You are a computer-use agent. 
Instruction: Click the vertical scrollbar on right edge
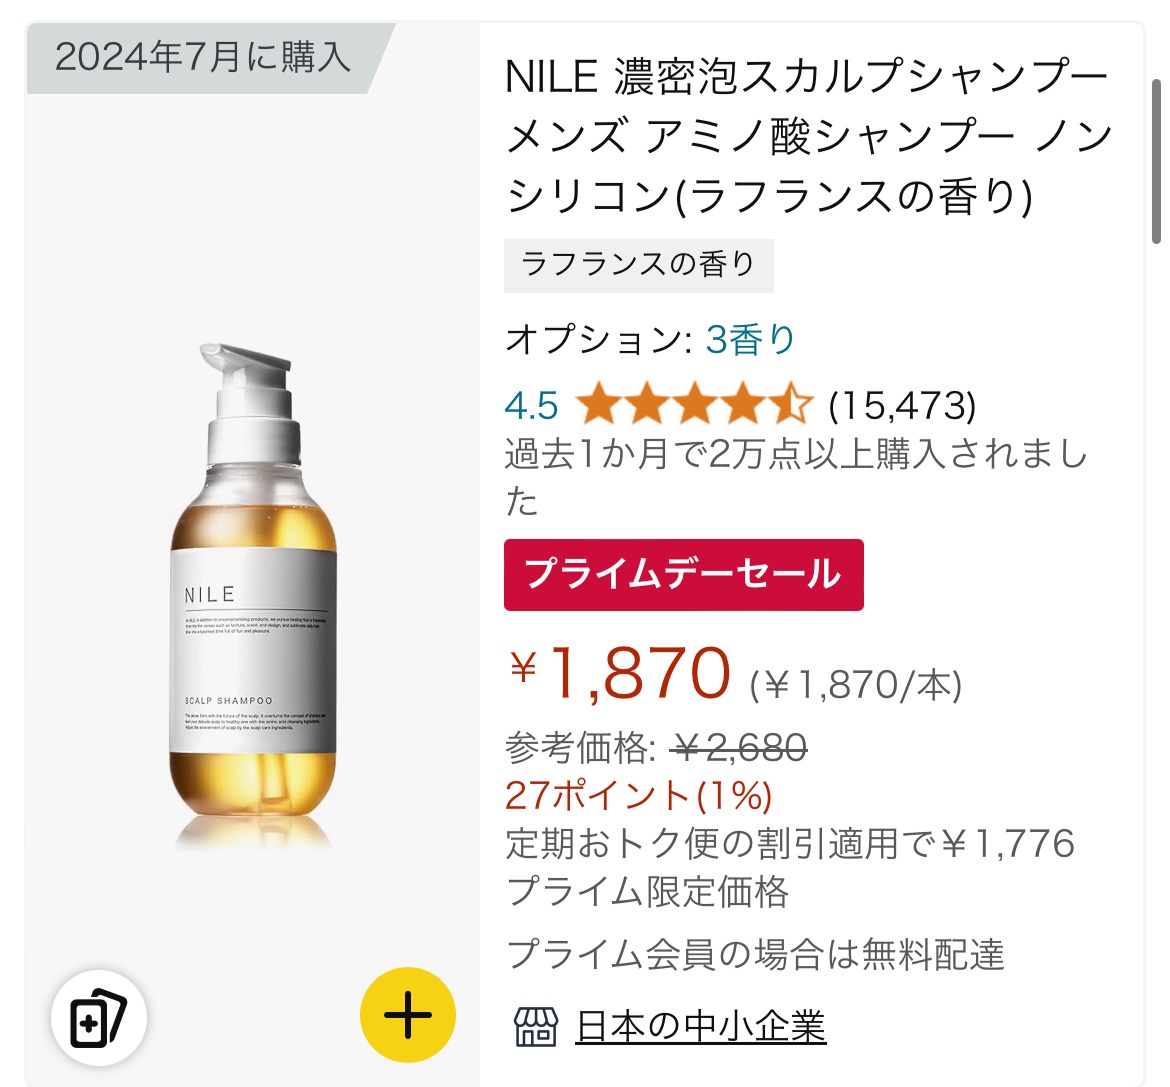point(1156,161)
